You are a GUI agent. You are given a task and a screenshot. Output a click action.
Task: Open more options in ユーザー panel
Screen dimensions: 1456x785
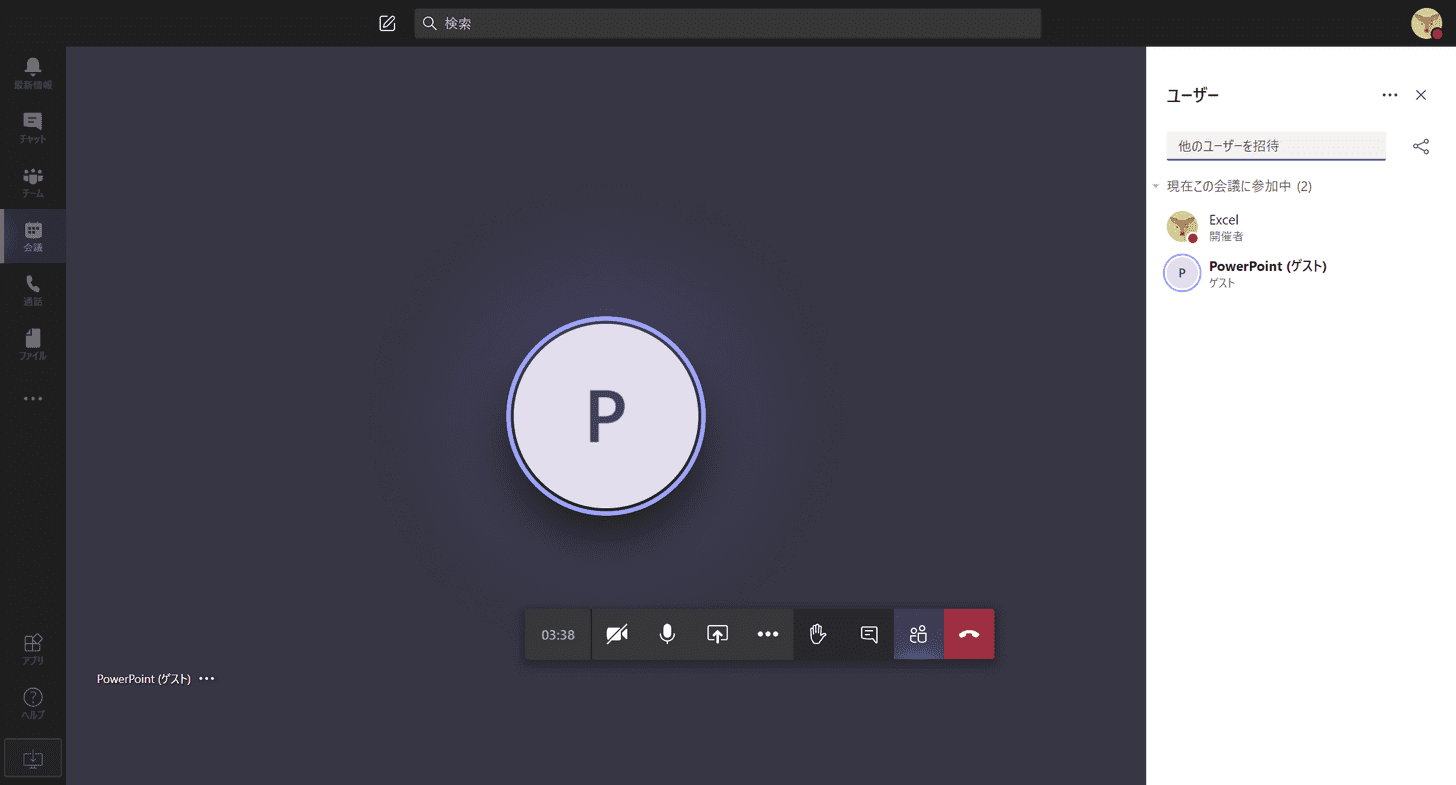click(1389, 95)
